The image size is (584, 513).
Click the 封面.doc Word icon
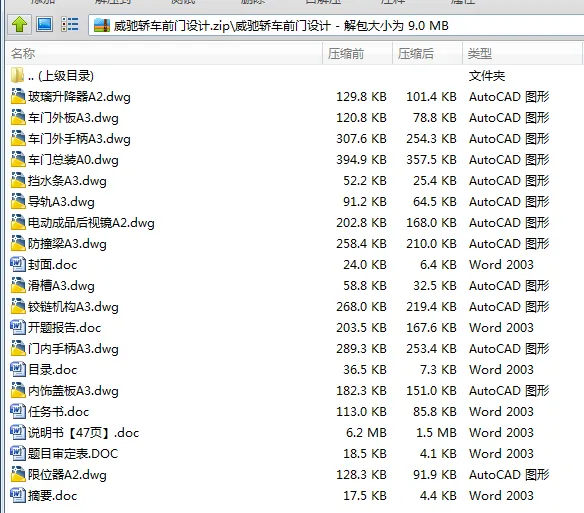(18, 264)
